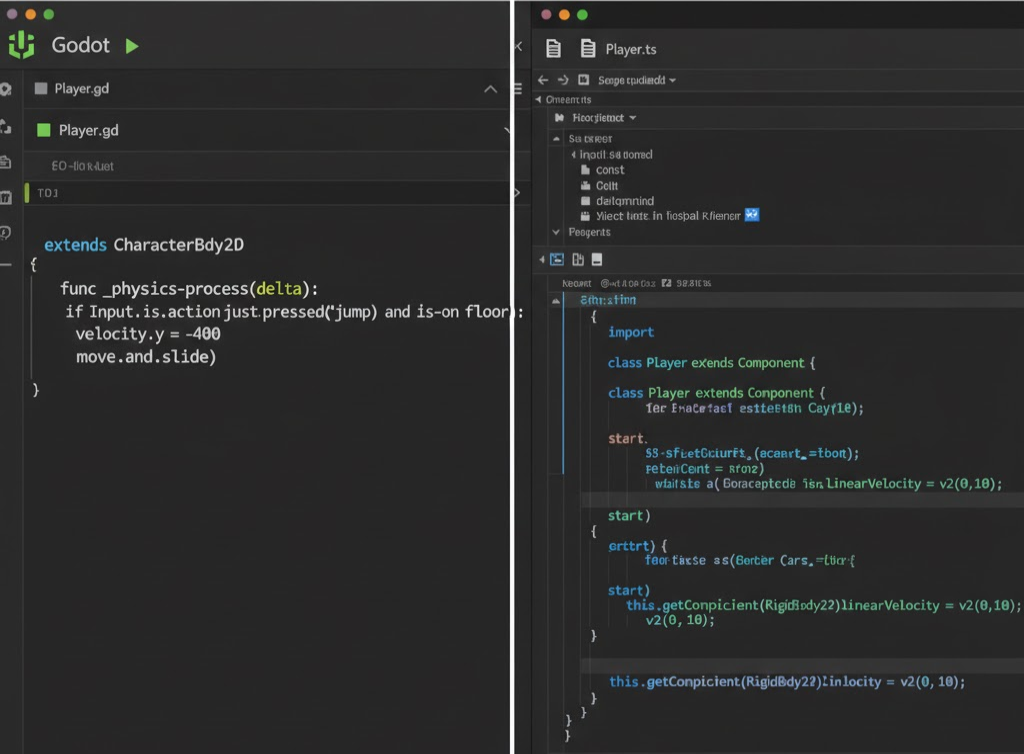Image resolution: width=1024 pixels, height=754 pixels.
Task: Expand the Peogents section chevron
Action: coord(557,232)
